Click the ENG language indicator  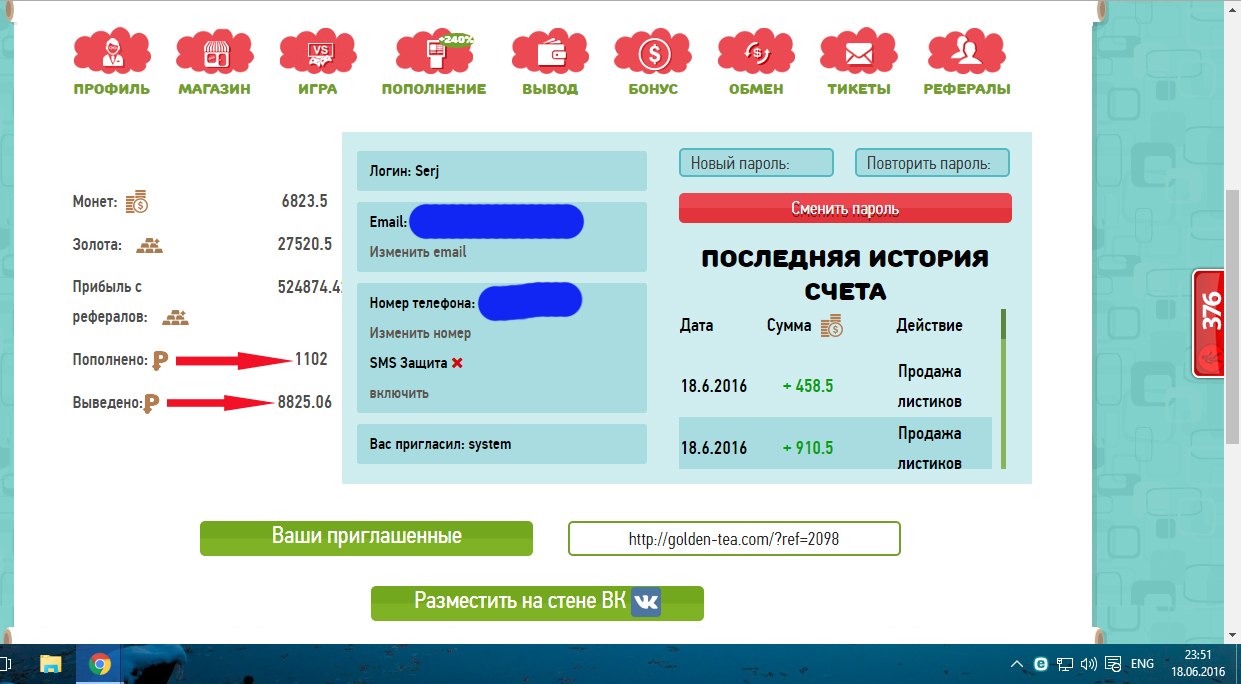click(1142, 664)
